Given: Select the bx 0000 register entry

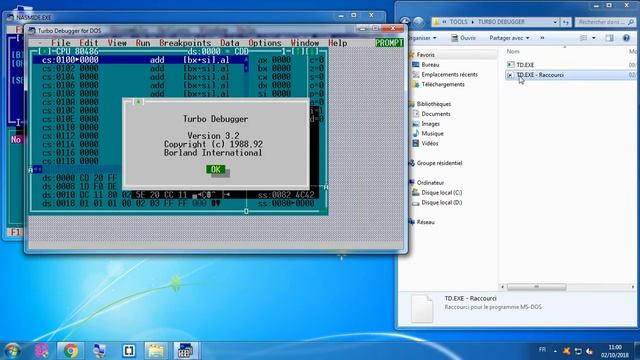Looking at the screenshot, I should pos(274,69).
